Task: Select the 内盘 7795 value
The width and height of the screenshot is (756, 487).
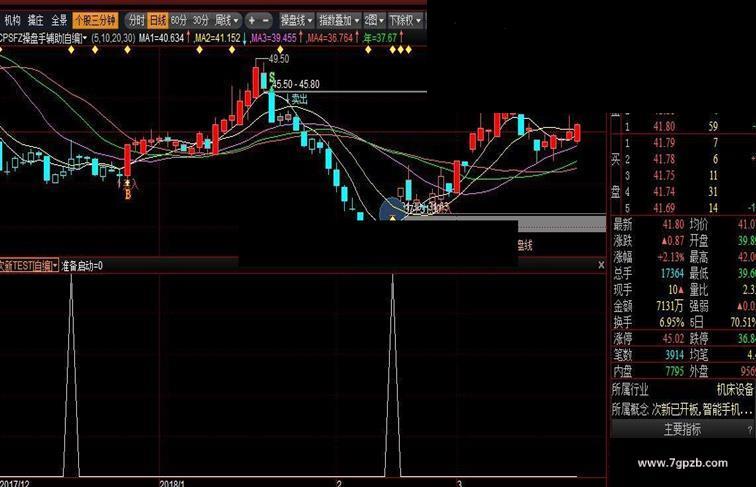Action: [x=675, y=371]
